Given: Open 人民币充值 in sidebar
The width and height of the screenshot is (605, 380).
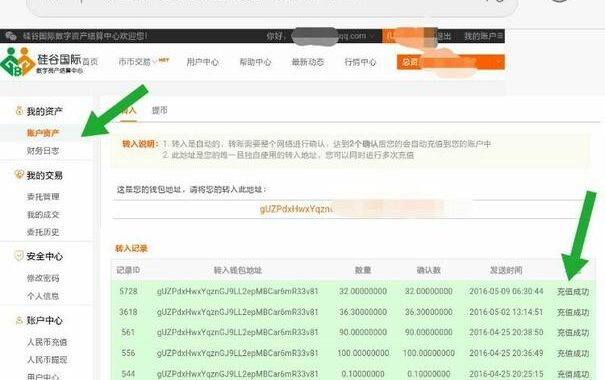Looking at the screenshot, I should pyautogui.click(x=47, y=342).
